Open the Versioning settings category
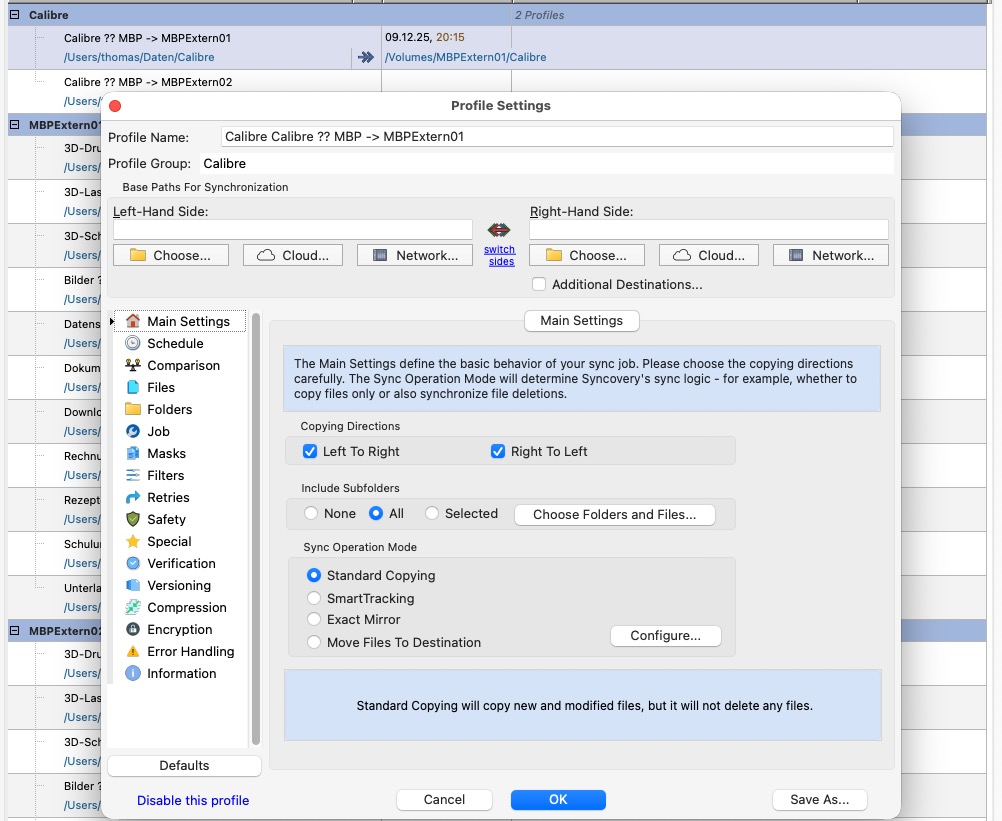Screen dimensions: 1002x821 pyautogui.click(x=178, y=585)
